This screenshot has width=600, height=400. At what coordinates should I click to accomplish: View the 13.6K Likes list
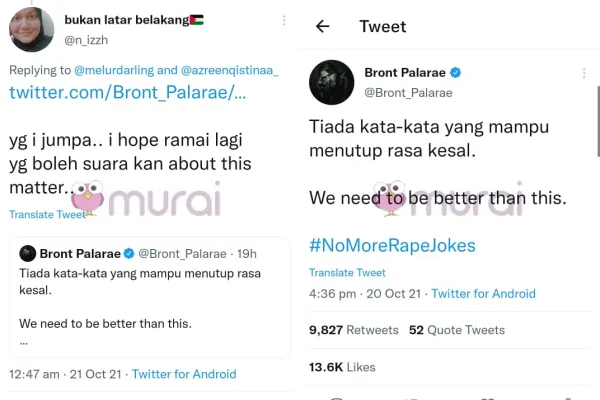click(341, 369)
